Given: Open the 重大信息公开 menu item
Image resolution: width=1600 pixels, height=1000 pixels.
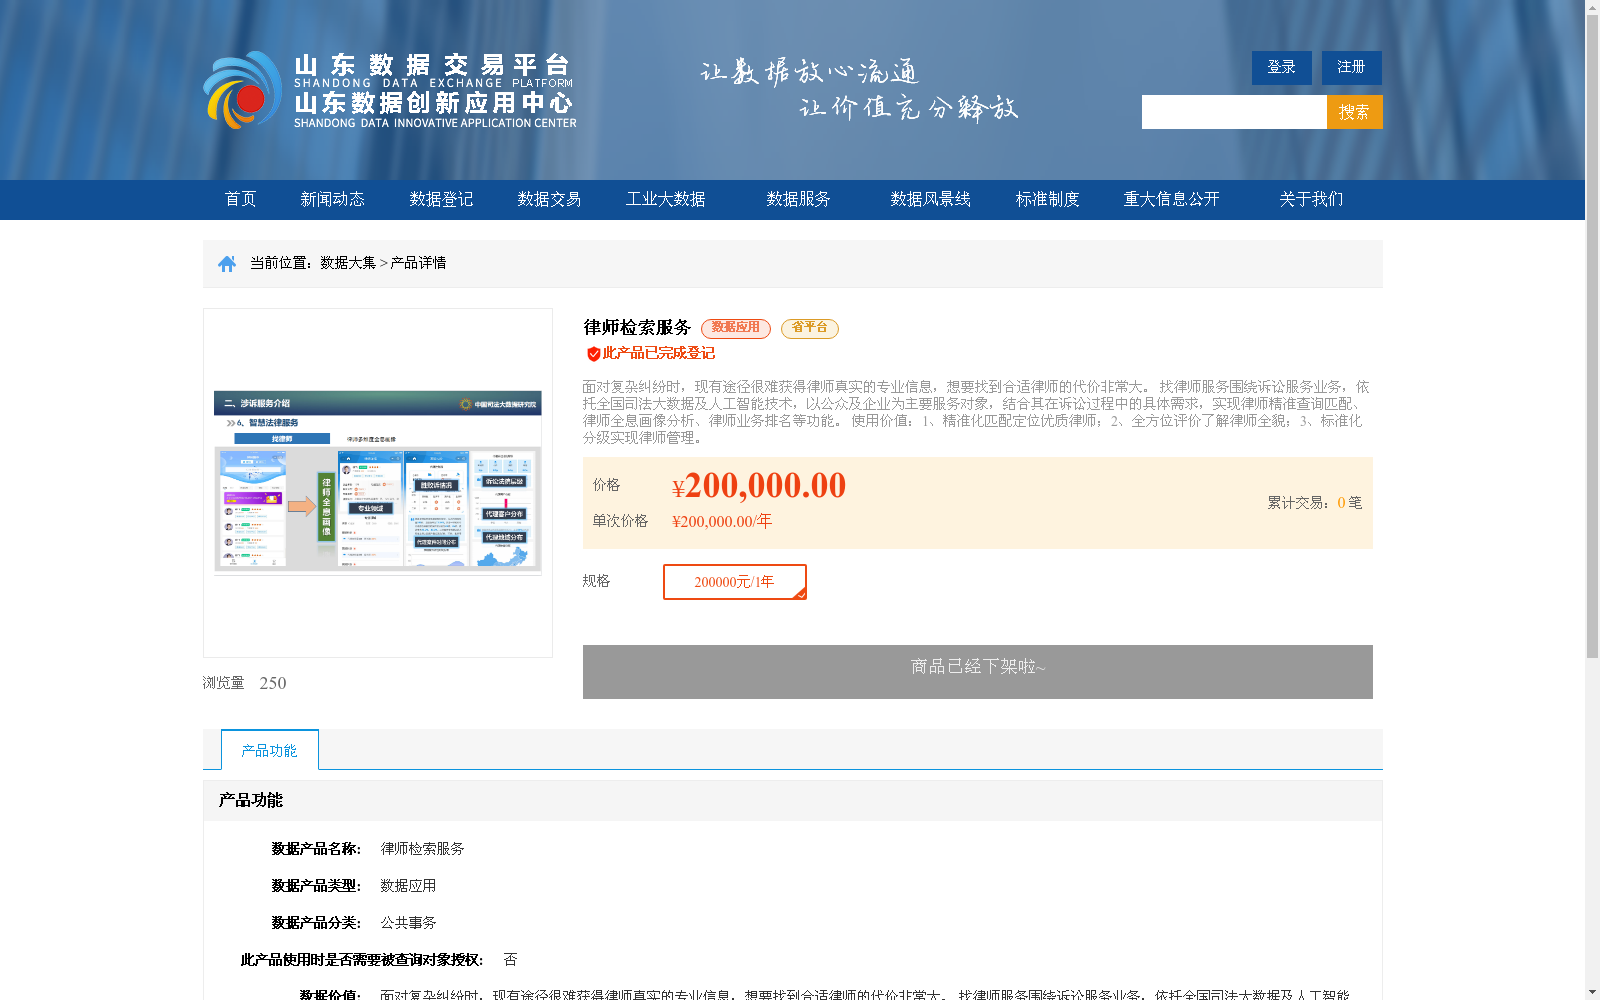Looking at the screenshot, I should point(1171,199).
